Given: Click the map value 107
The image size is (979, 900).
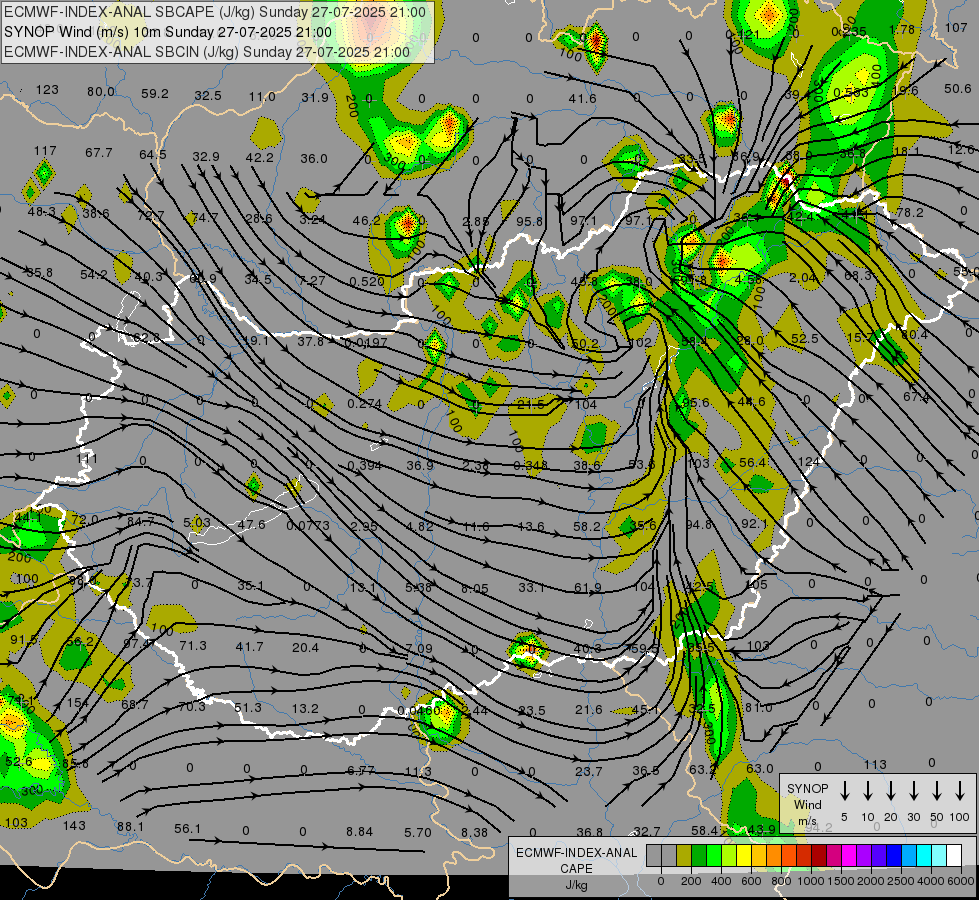Looking at the screenshot, I should [x=956, y=27].
